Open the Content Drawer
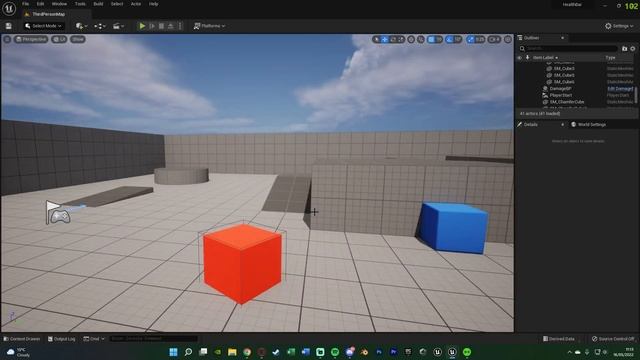The image size is (640, 360). pos(22,339)
